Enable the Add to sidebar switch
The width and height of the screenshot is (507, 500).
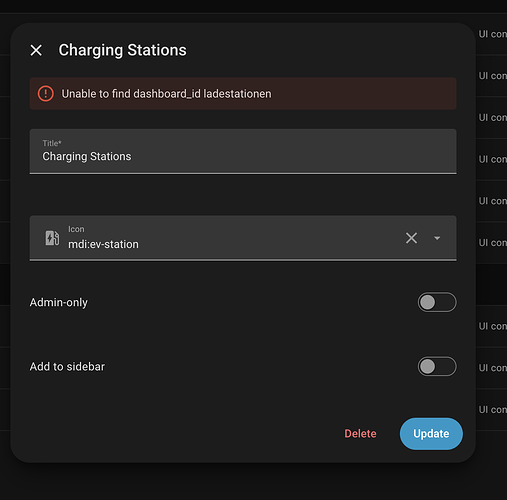point(437,366)
